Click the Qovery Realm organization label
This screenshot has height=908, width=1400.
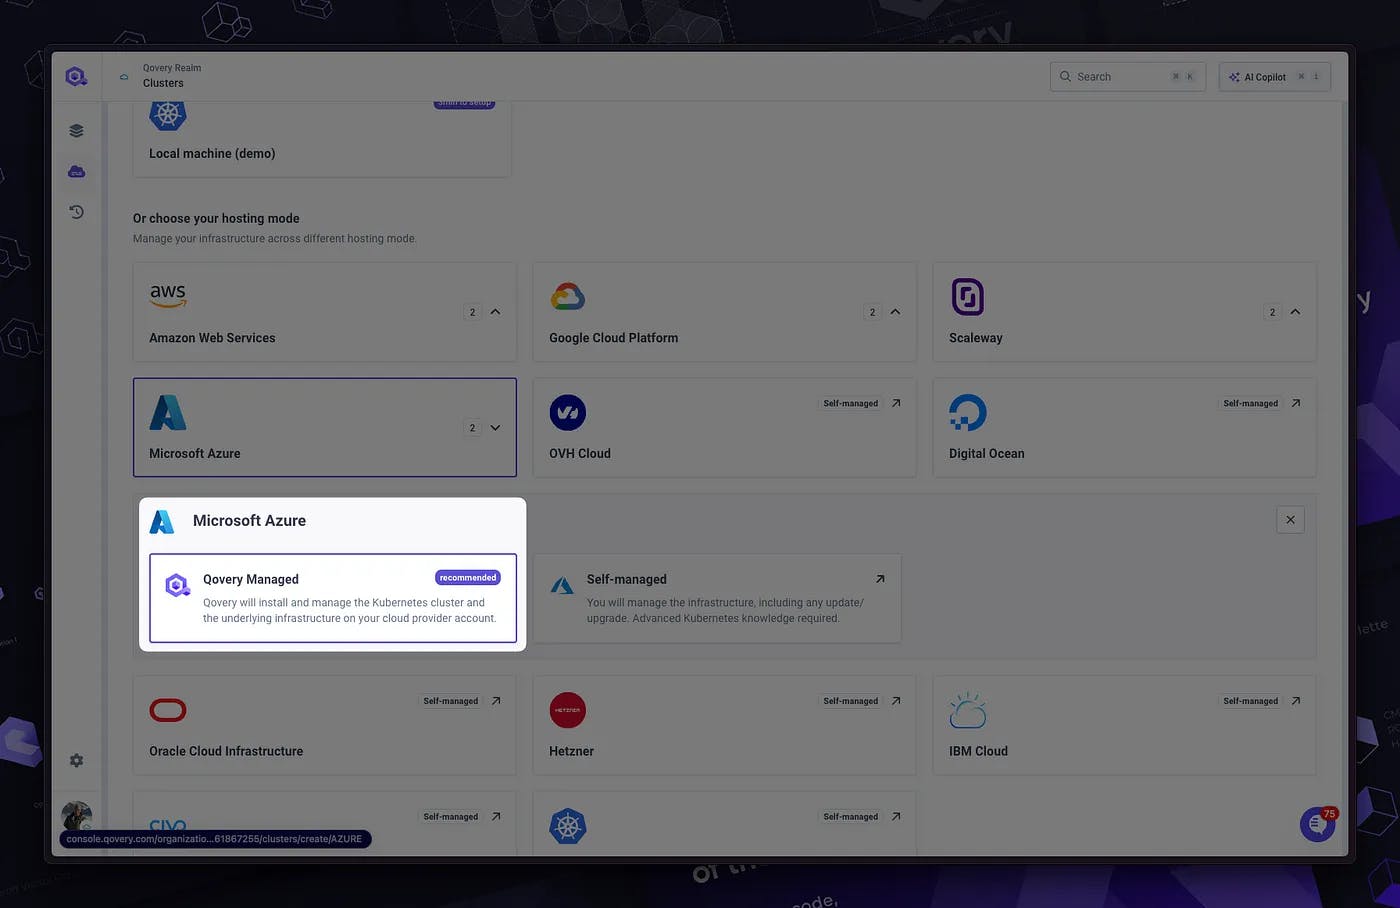pos(172,68)
